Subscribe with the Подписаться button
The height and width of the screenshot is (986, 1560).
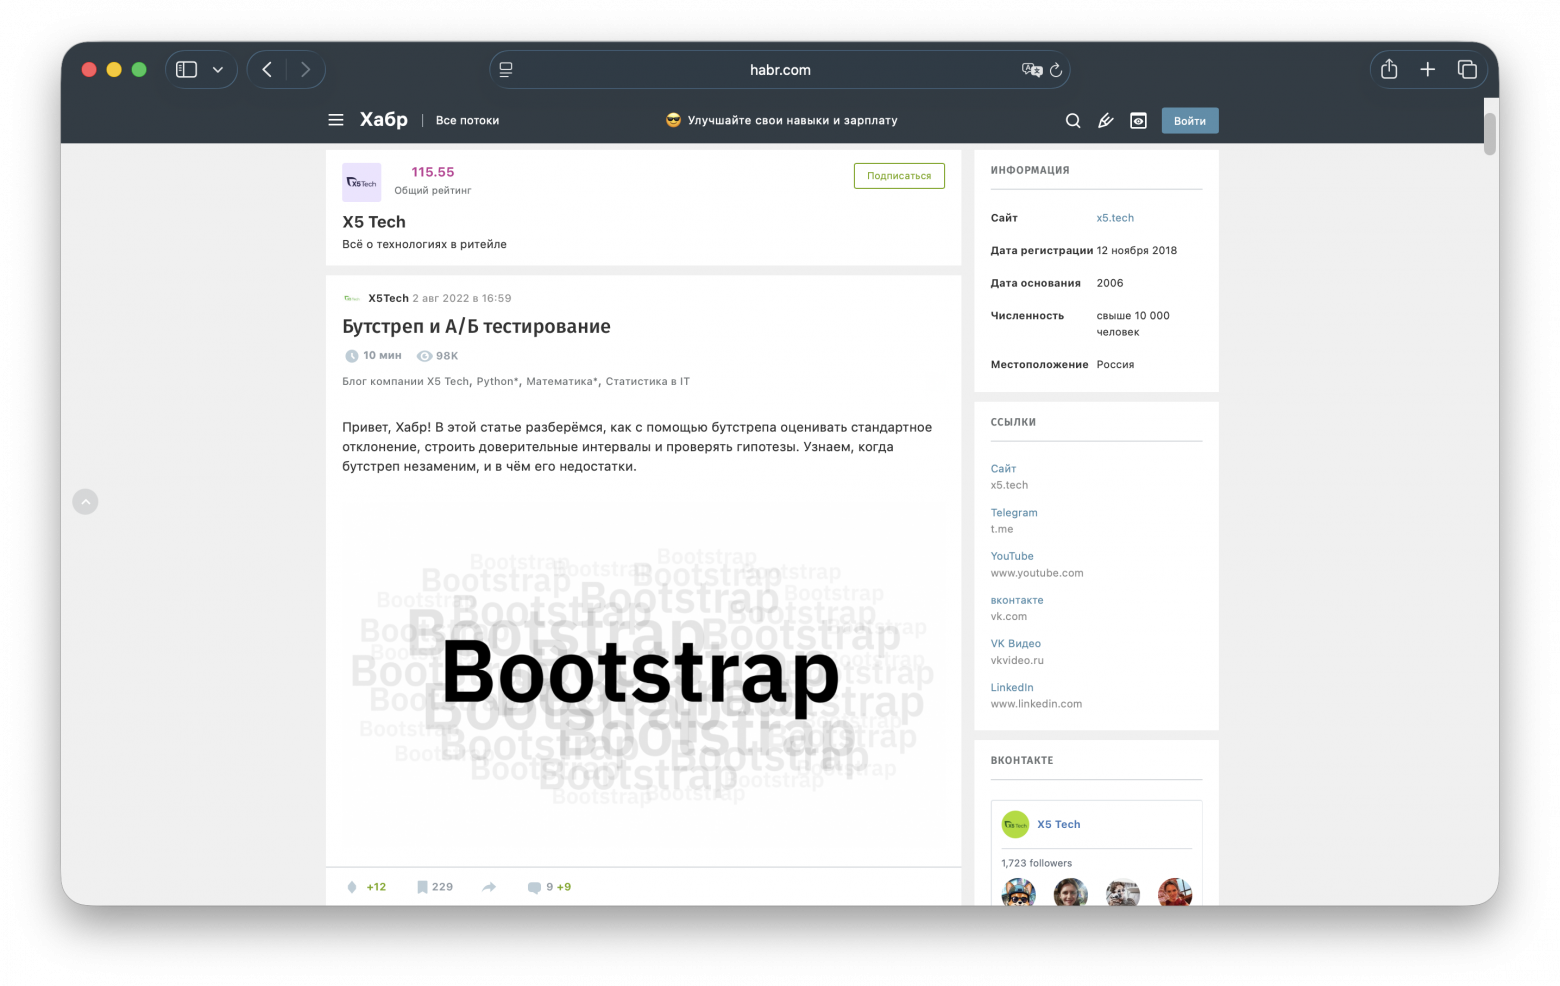(x=899, y=176)
